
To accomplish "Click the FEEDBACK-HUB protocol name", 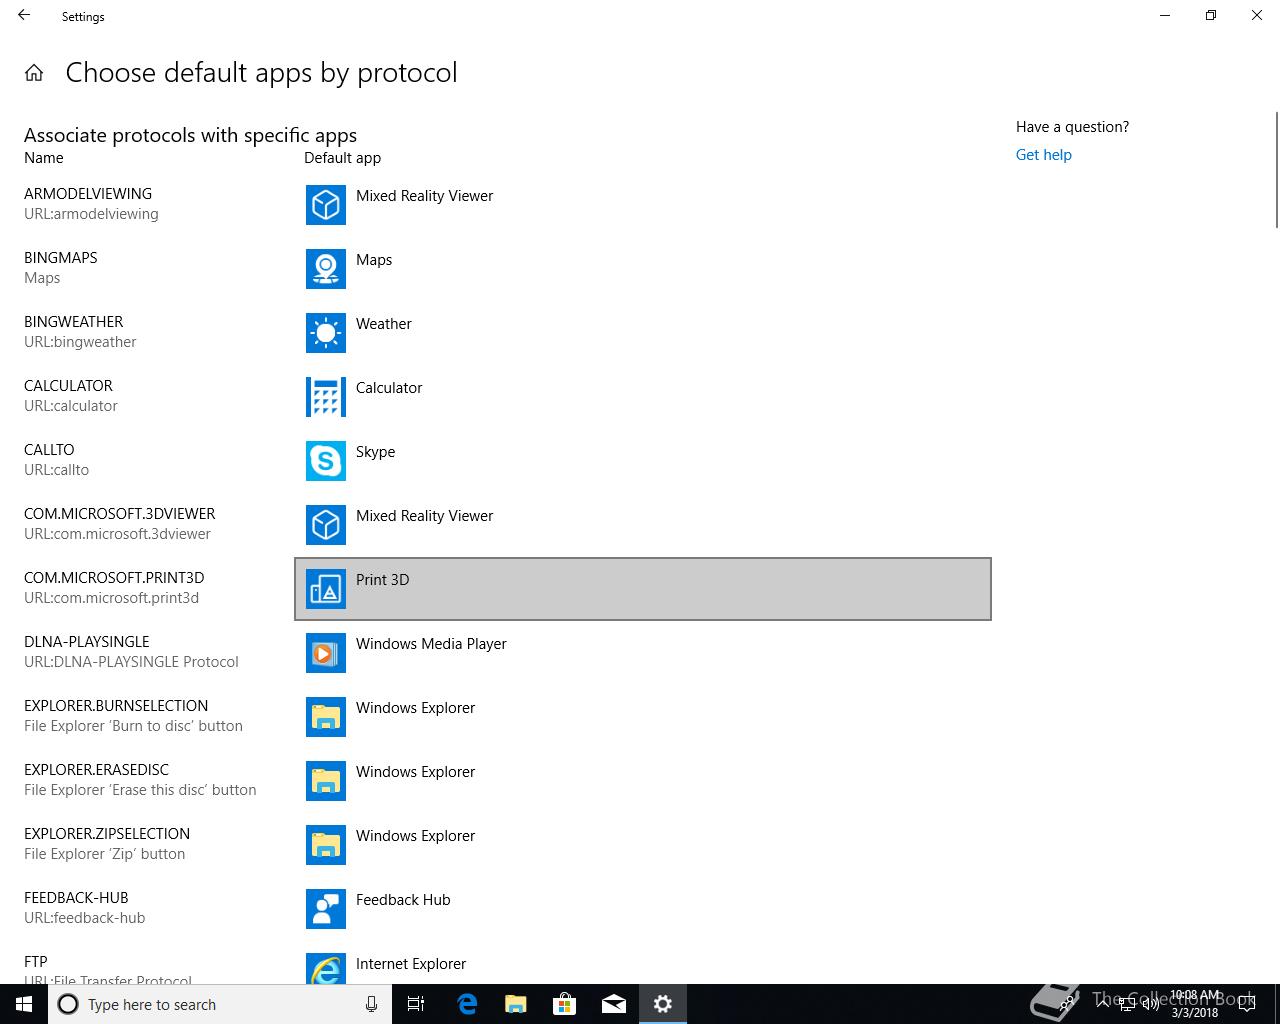I will pyautogui.click(x=76, y=898).
